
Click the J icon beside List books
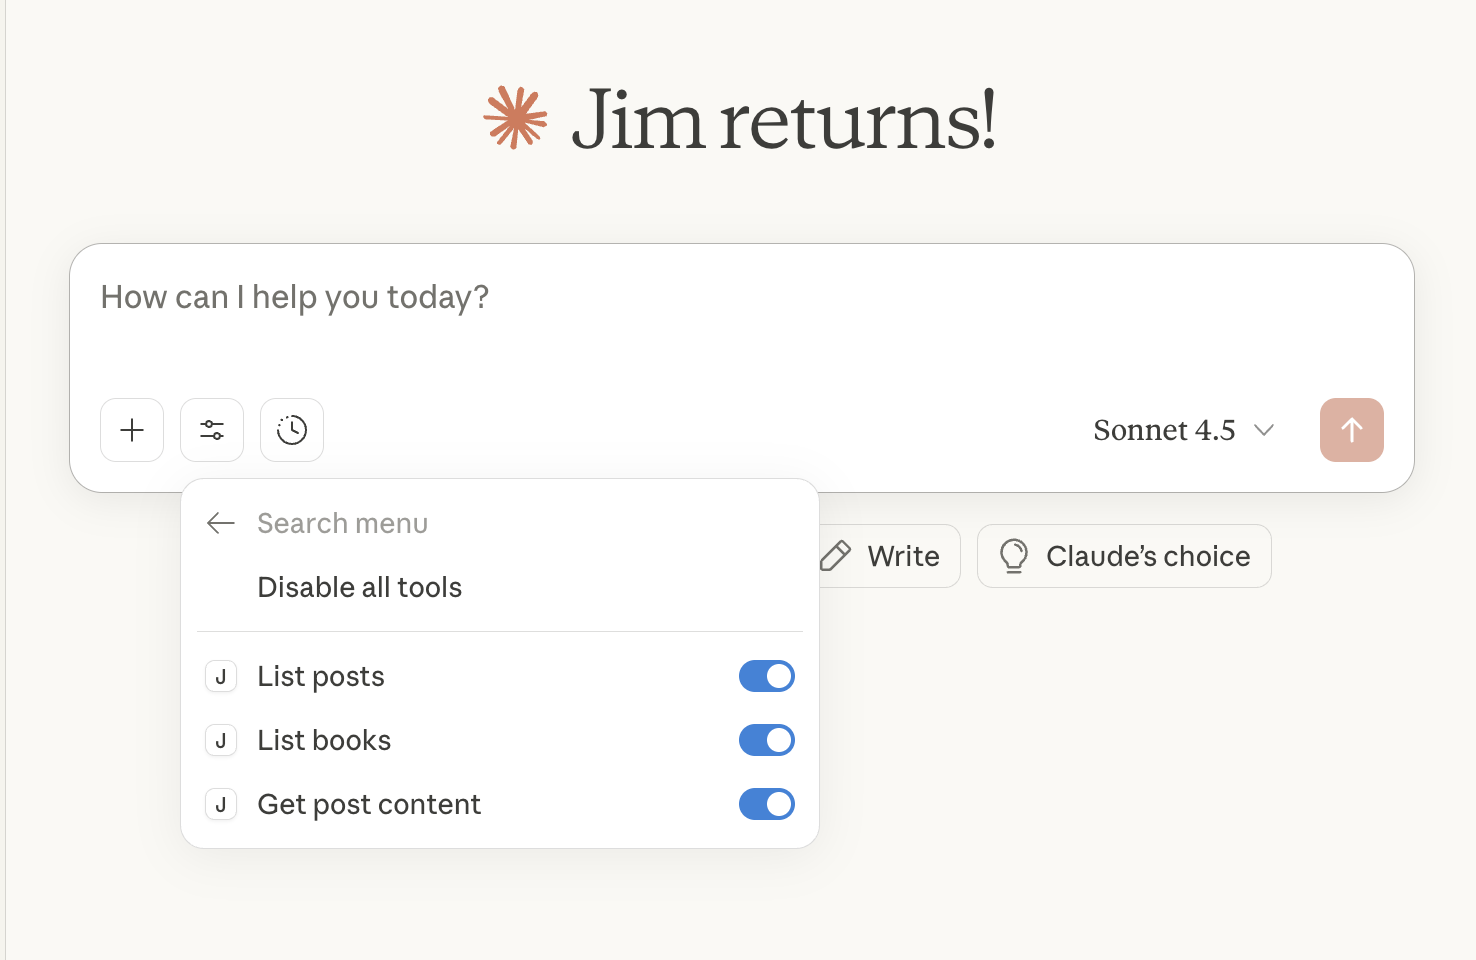pyautogui.click(x=221, y=741)
